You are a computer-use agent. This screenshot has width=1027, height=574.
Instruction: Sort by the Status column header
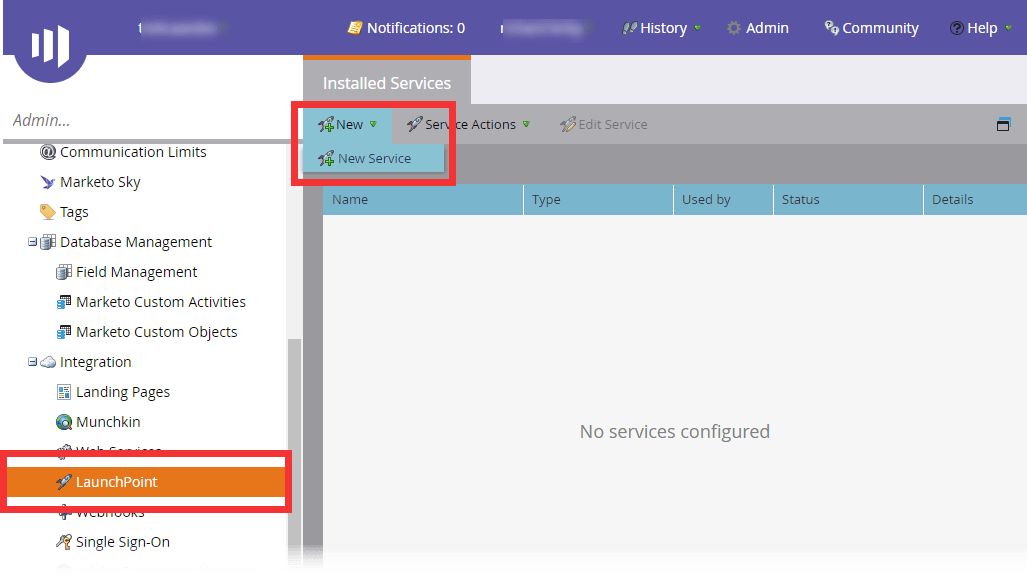click(848, 200)
